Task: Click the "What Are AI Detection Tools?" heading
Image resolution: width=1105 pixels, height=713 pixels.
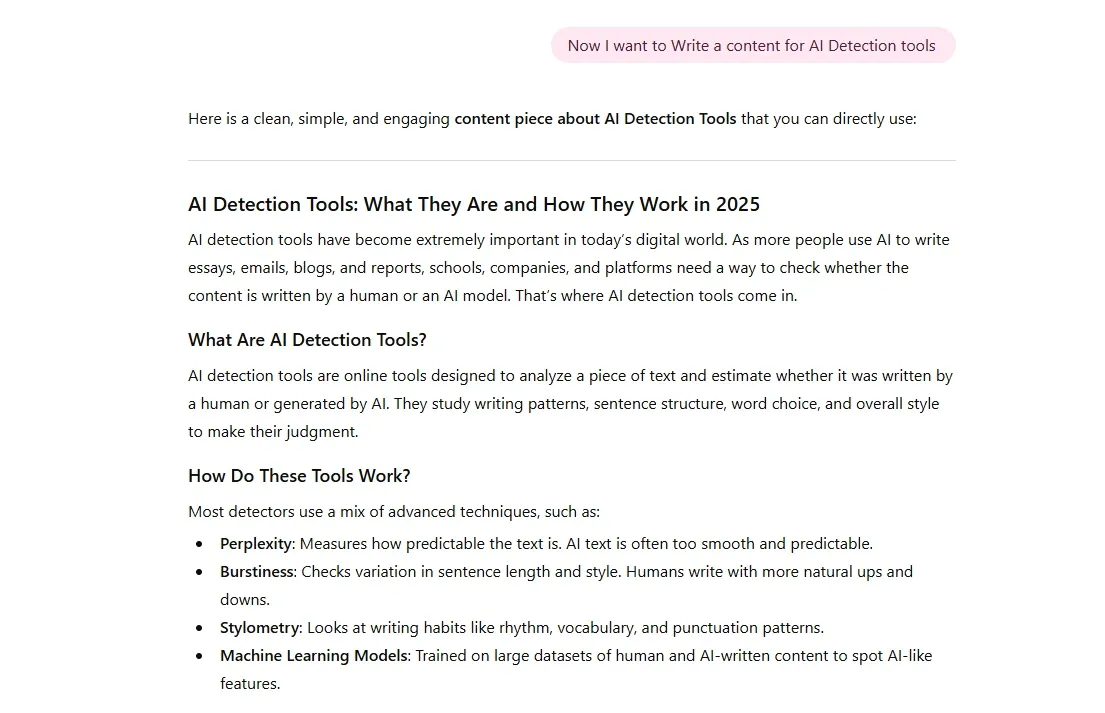Action: coord(307,340)
